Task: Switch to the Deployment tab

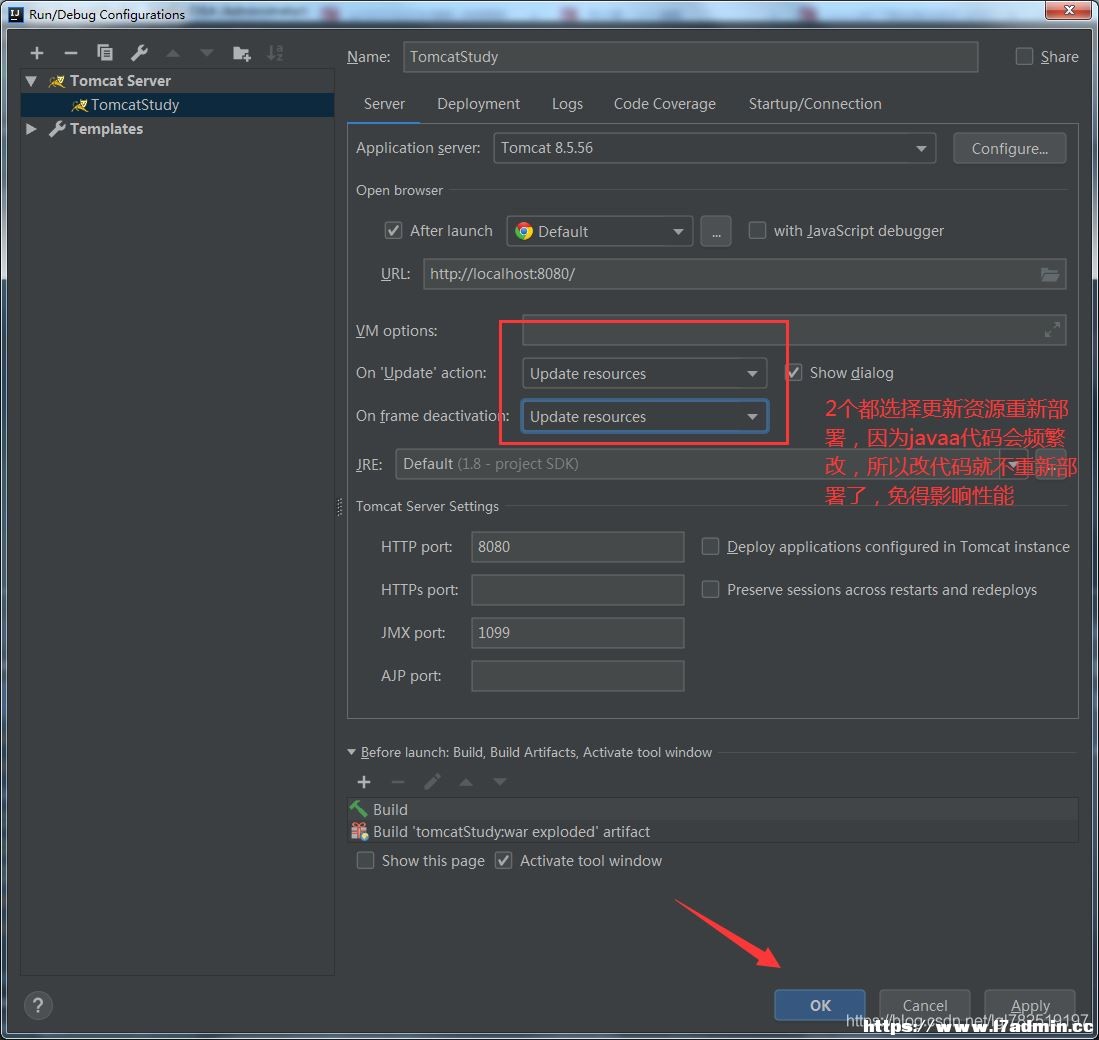Action: tap(479, 104)
